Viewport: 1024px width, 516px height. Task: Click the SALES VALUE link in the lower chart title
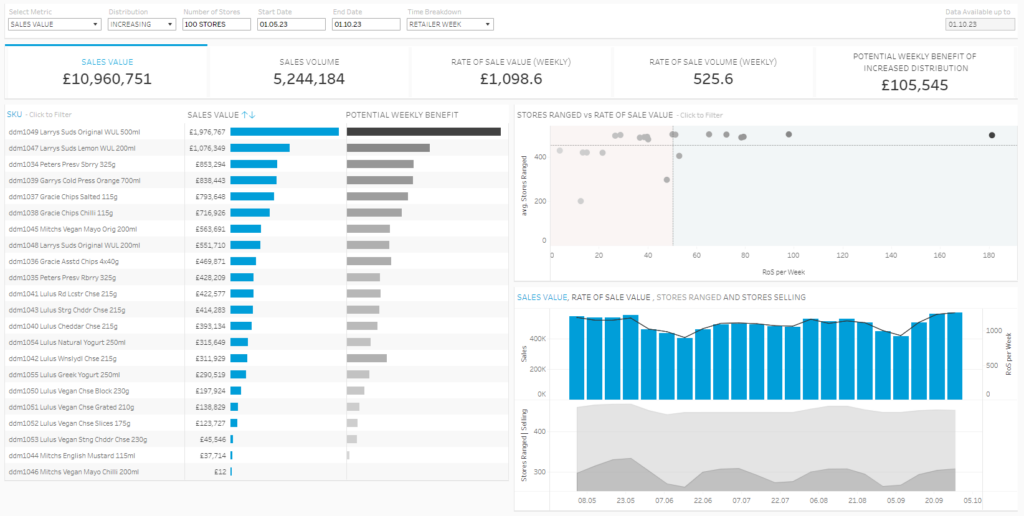pyautogui.click(x=541, y=297)
